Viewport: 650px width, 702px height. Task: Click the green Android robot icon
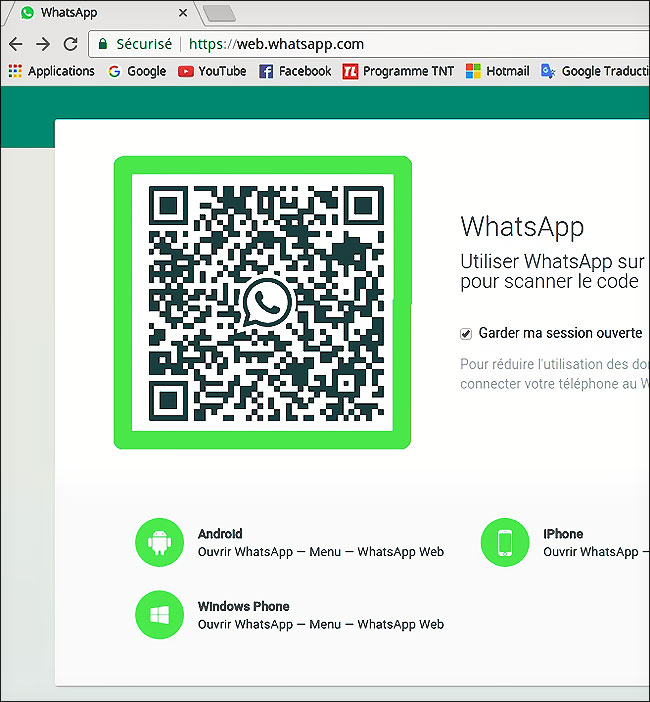click(x=159, y=542)
